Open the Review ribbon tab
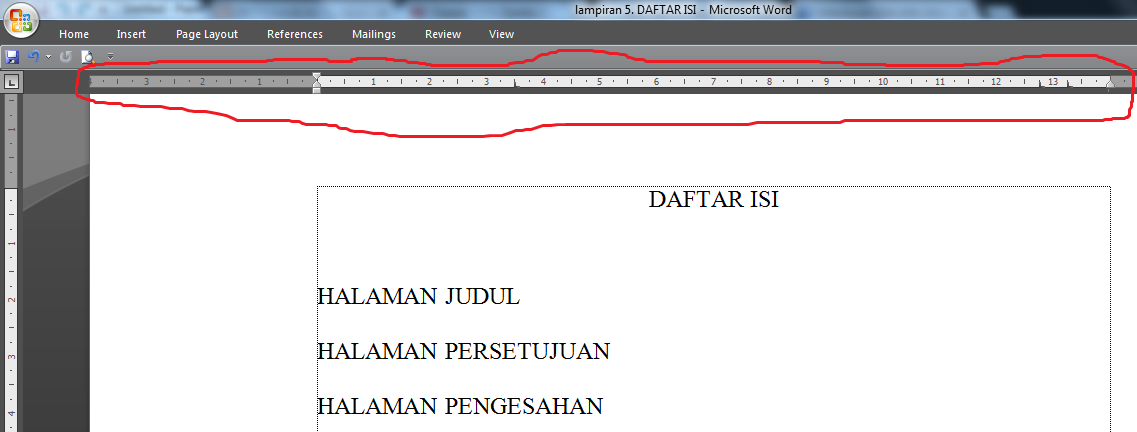1137x432 pixels. tap(443, 34)
